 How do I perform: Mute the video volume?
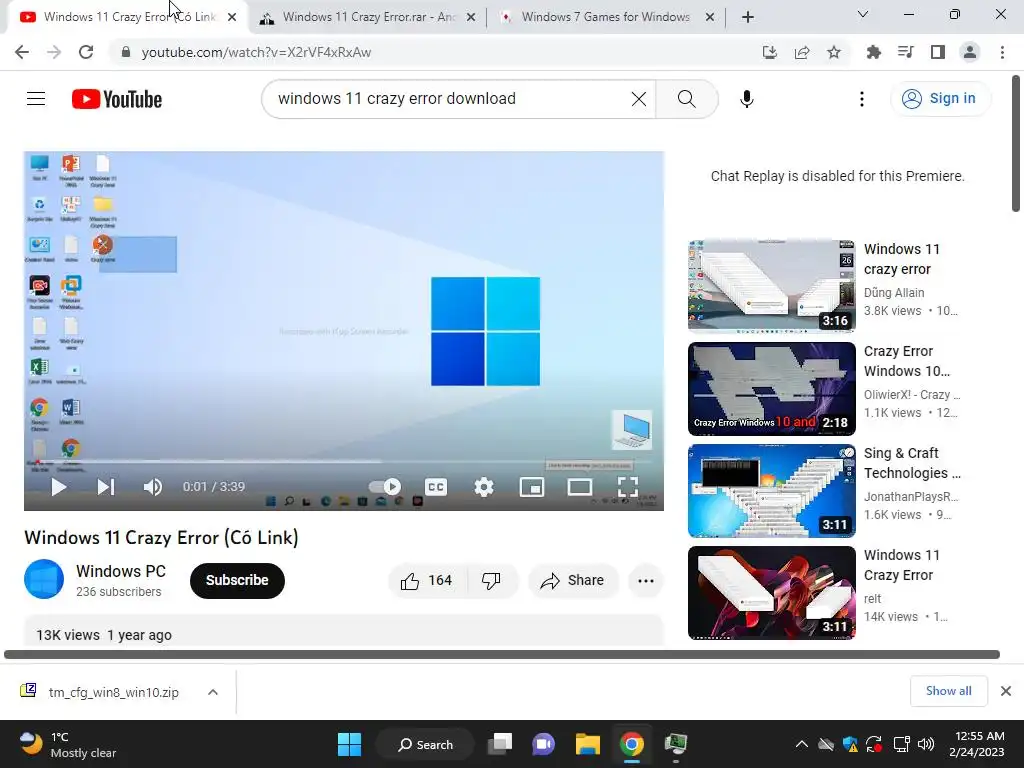point(153,487)
